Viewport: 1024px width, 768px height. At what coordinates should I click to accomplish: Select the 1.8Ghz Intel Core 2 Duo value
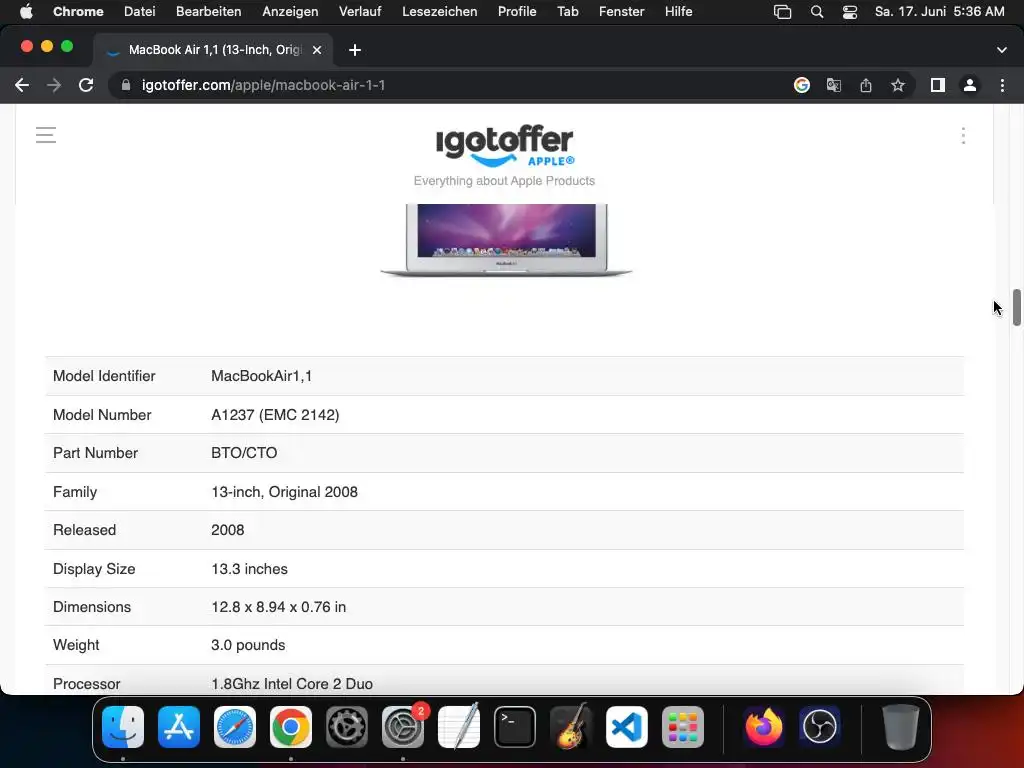click(x=292, y=684)
